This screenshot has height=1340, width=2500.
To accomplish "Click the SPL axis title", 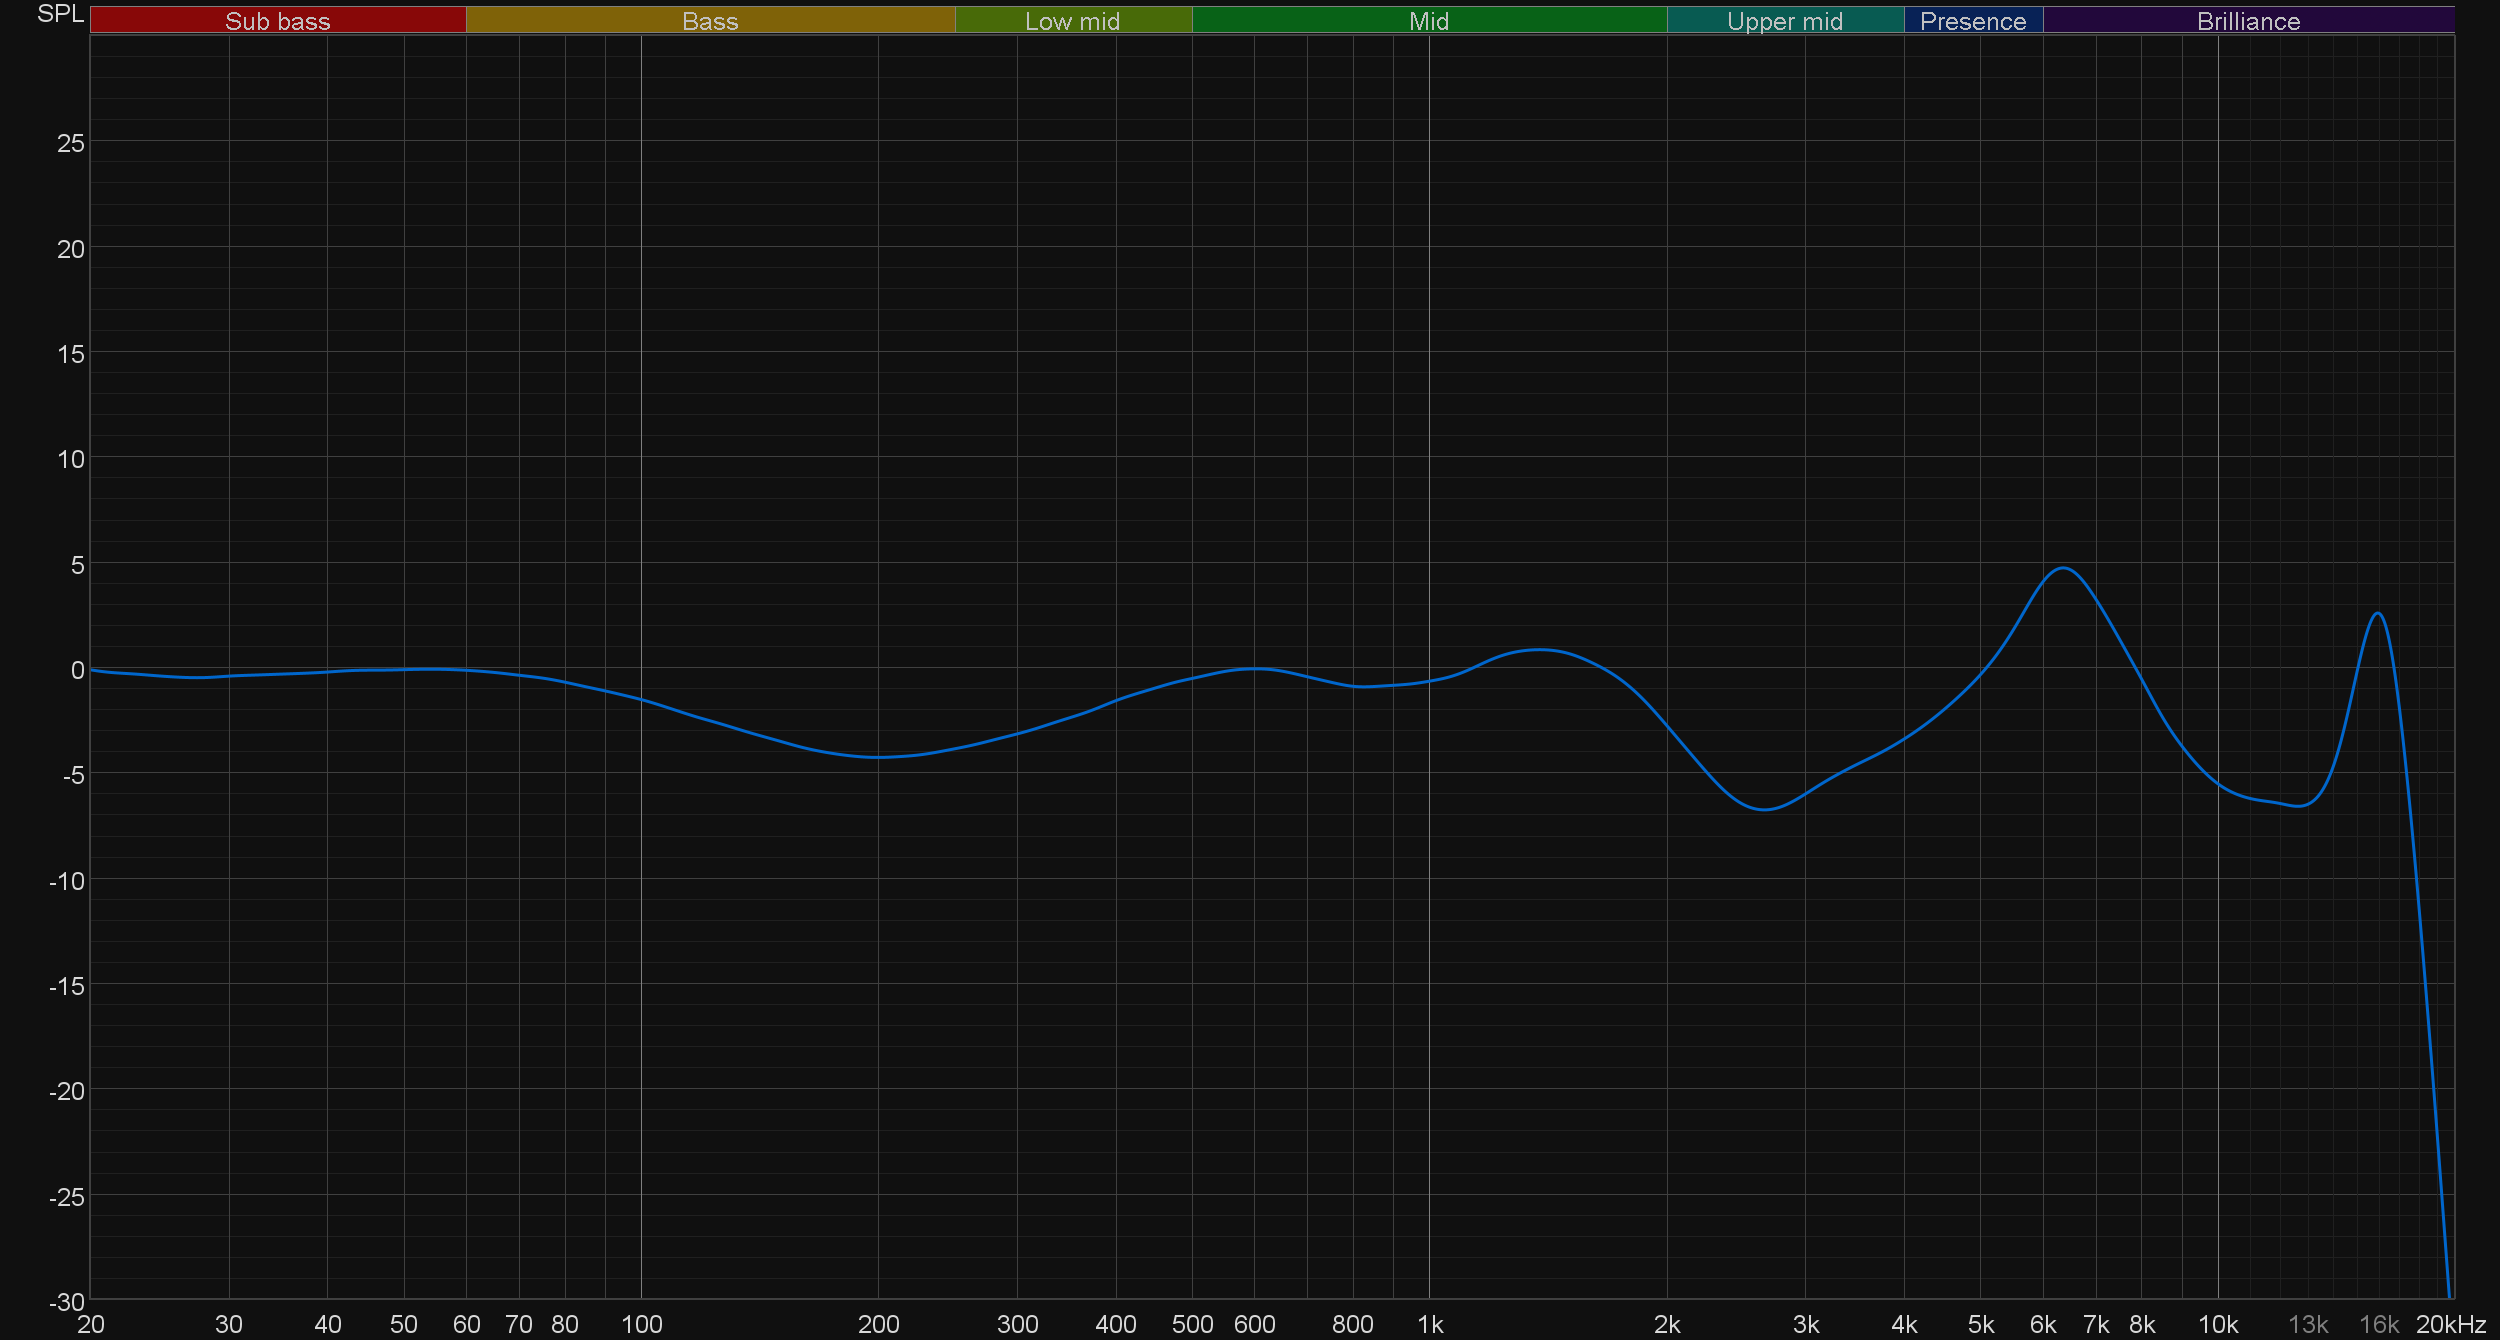I will [x=60, y=14].
